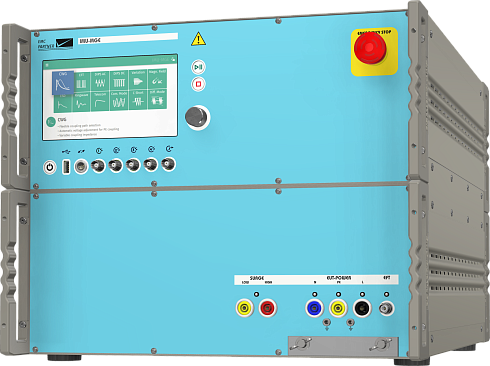Tap the lock icon in screen header
Viewport: 490px width, 366px height.
coord(173,59)
